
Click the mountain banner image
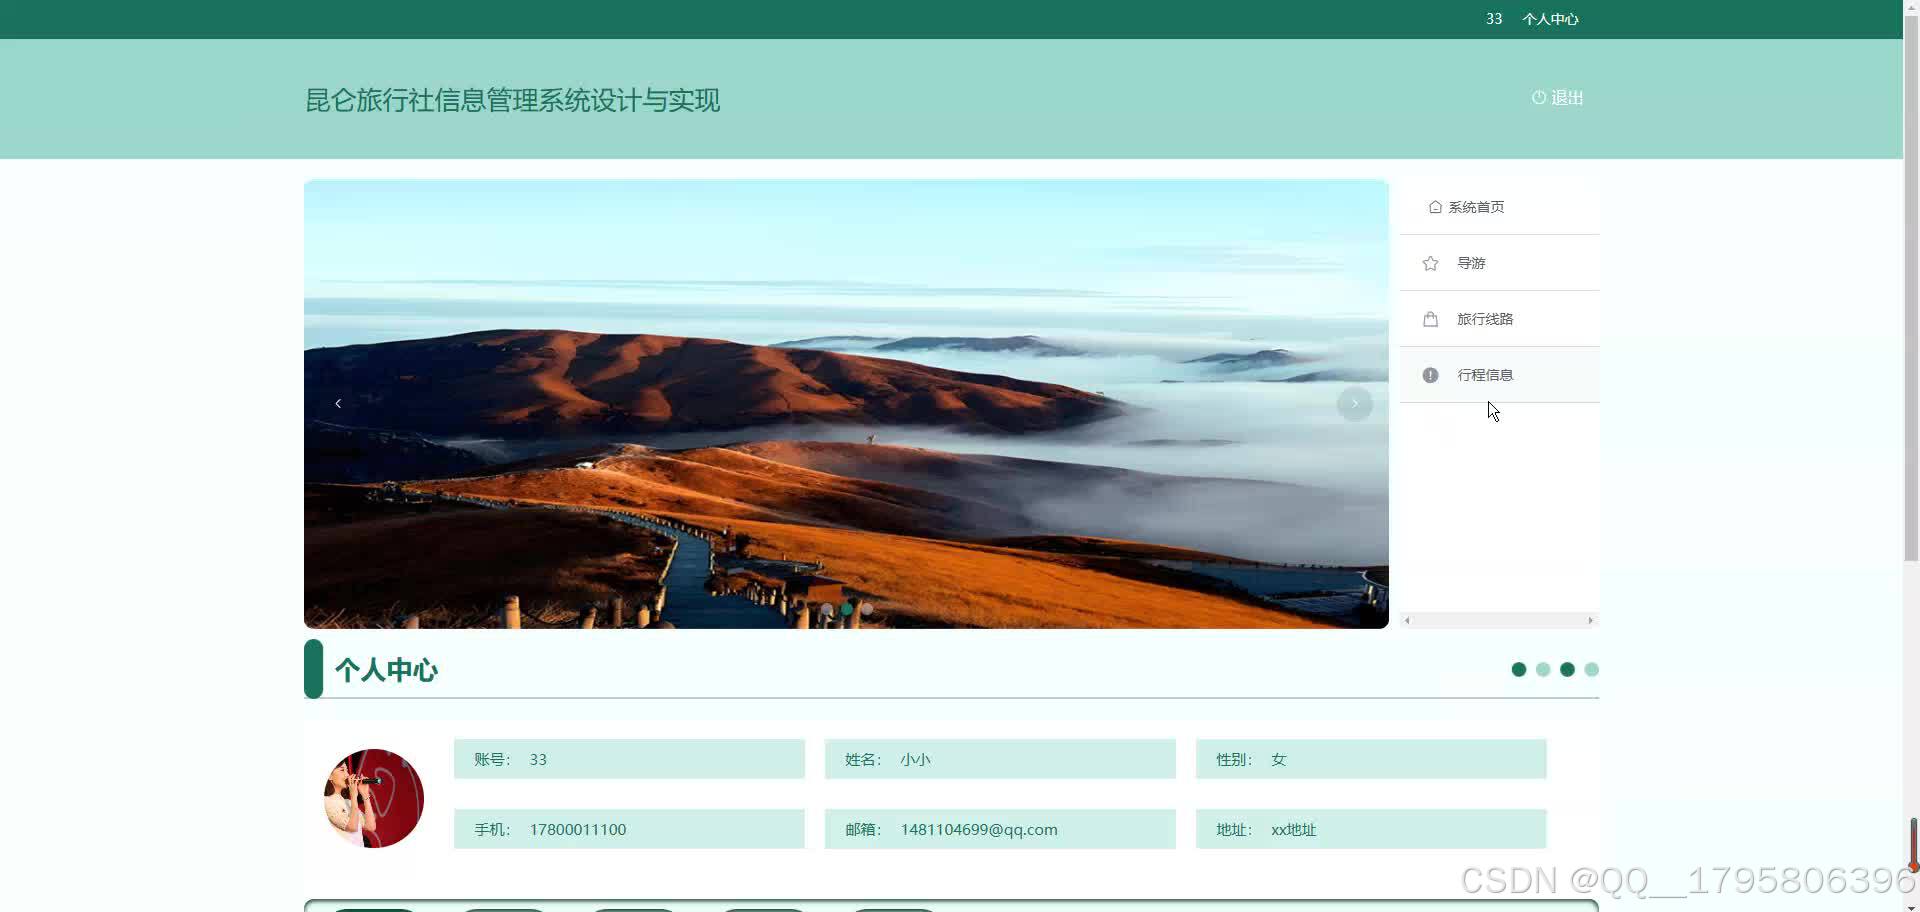coord(846,404)
